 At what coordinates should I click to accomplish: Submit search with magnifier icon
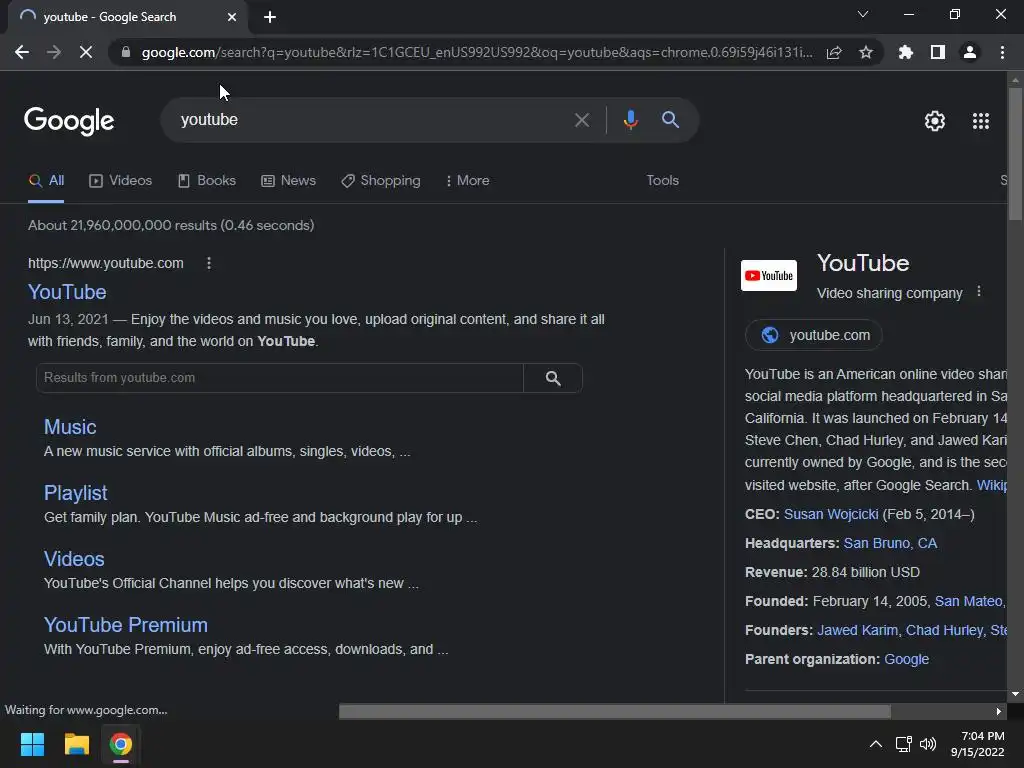[670, 120]
